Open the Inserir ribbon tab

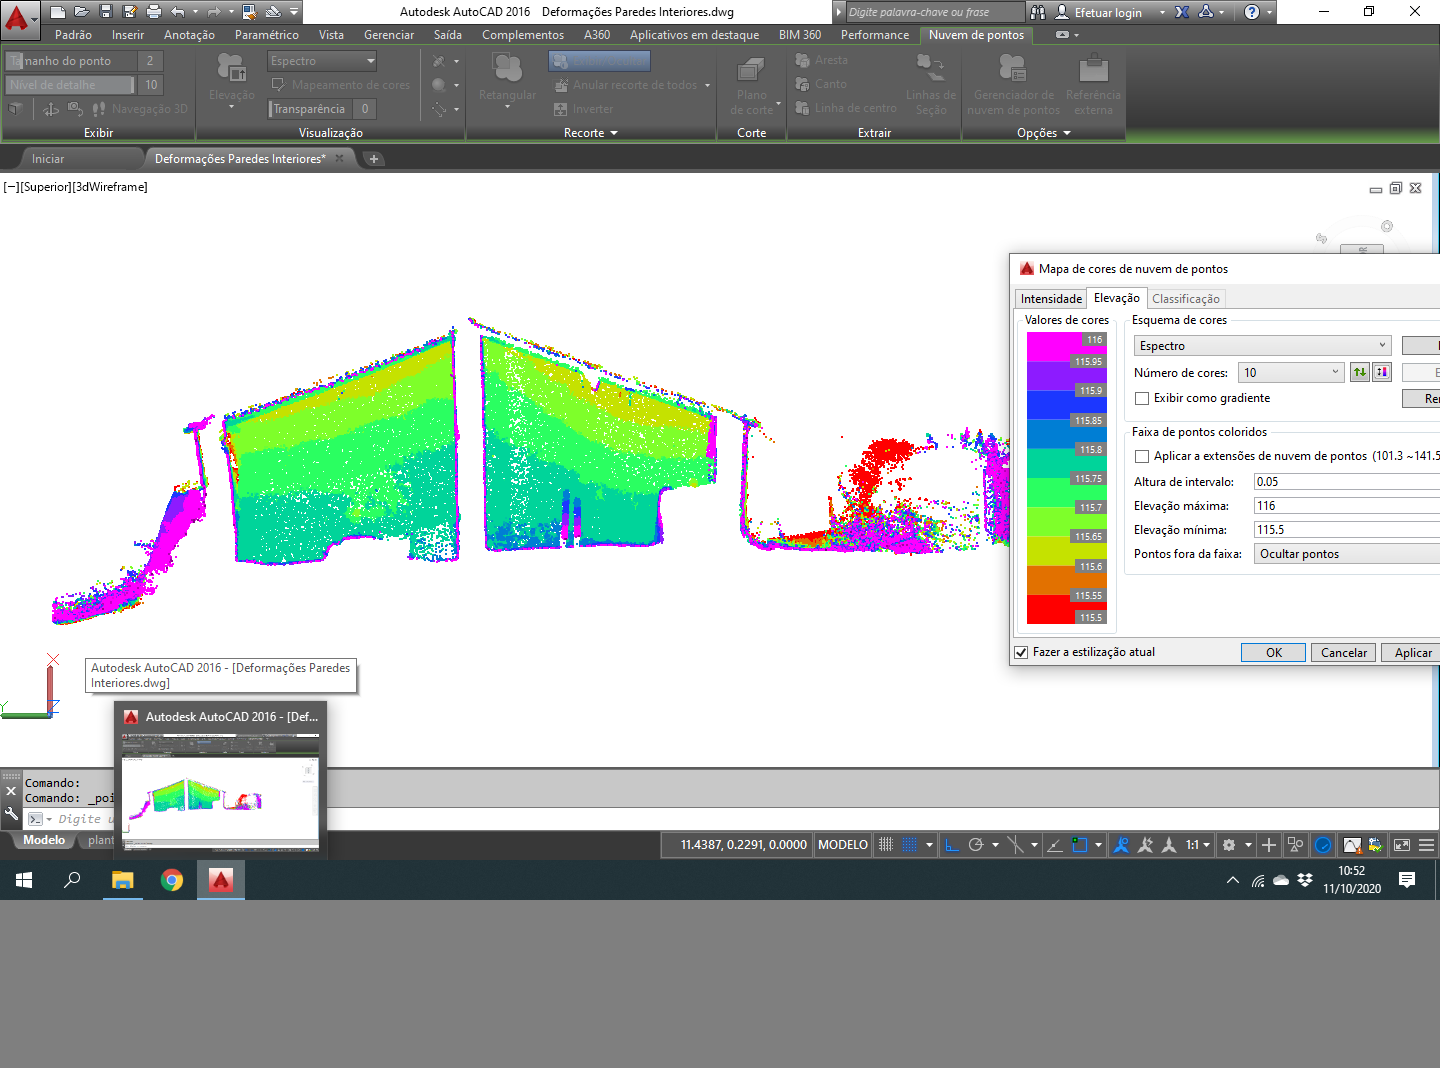pos(128,35)
